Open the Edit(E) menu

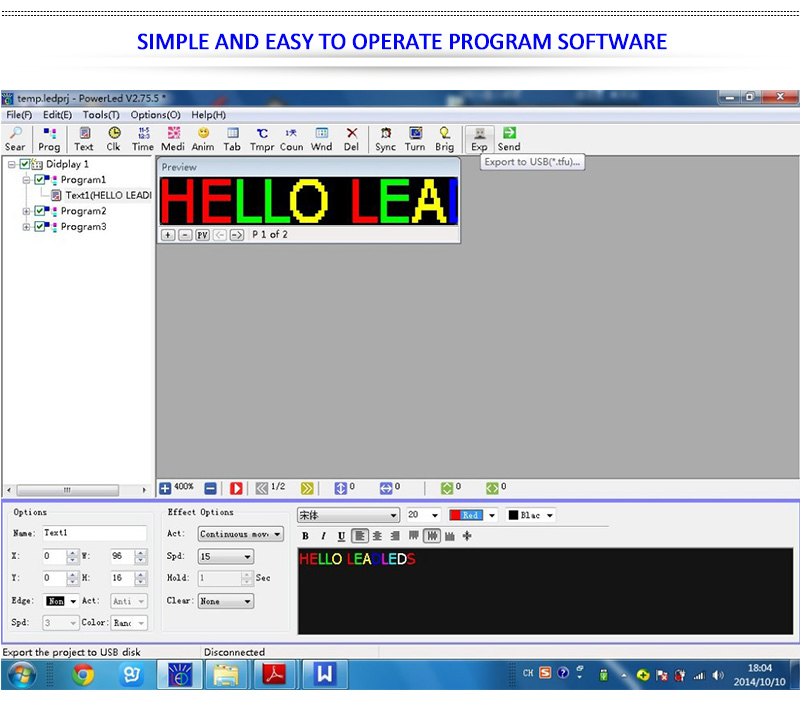[57, 115]
